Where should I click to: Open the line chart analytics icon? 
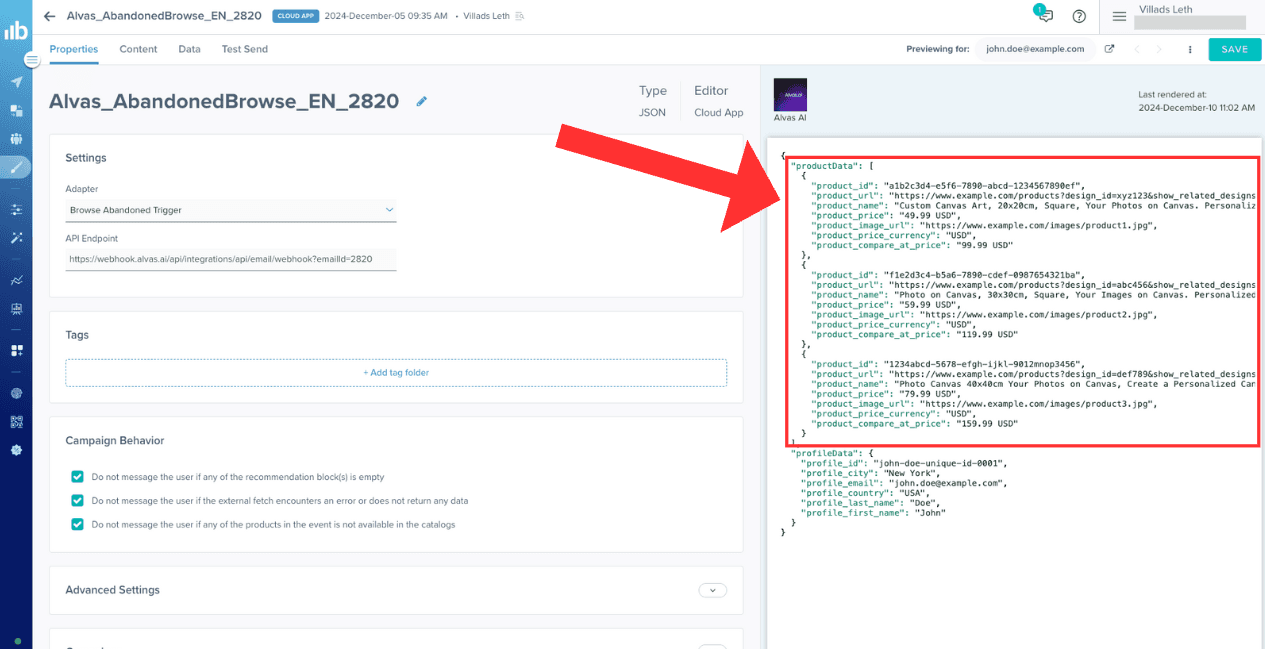tap(16, 281)
